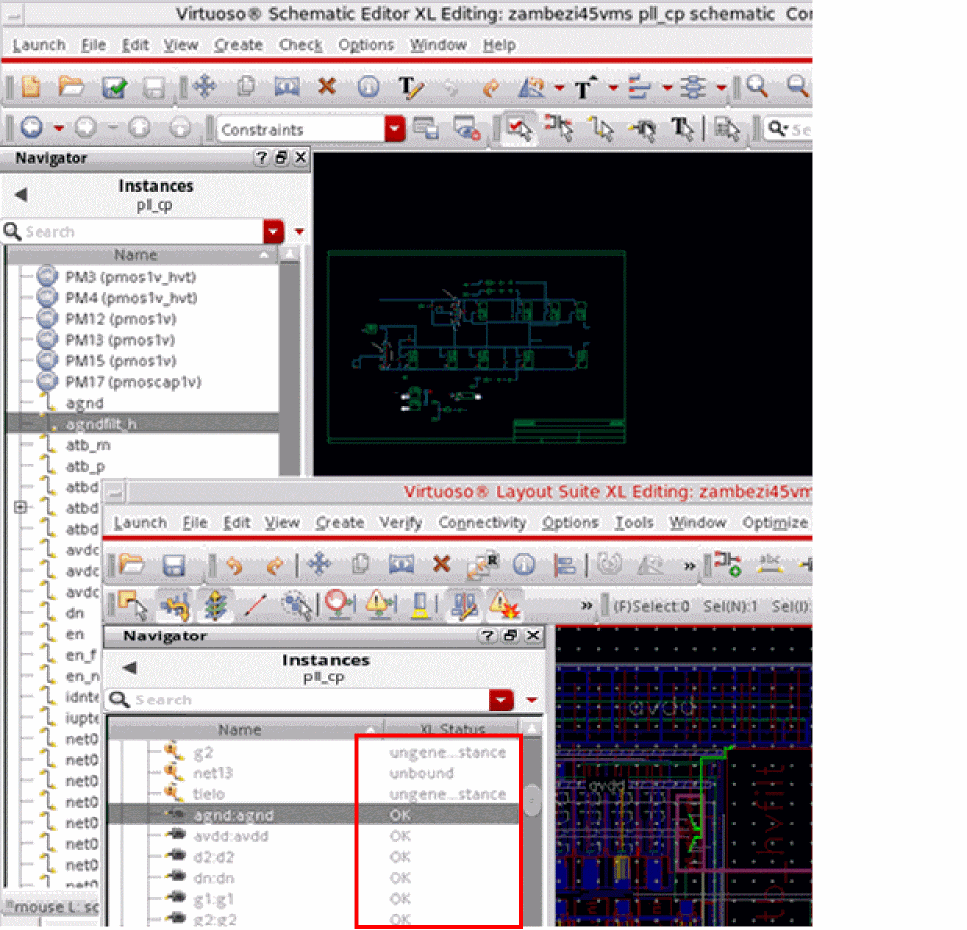This screenshot has width=967, height=930.
Task: Open the Constraints workspace dropdown
Action: pyautogui.click(x=395, y=129)
